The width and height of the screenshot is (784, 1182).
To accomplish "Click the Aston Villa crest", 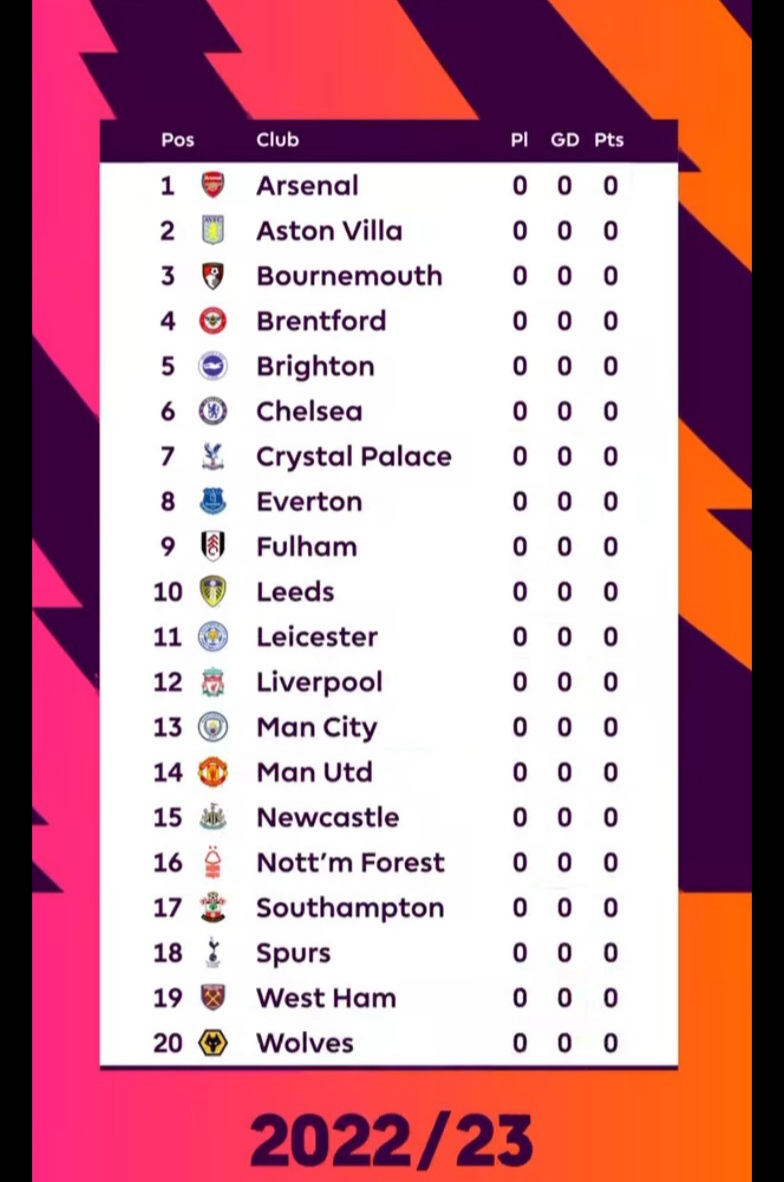I will [x=213, y=230].
